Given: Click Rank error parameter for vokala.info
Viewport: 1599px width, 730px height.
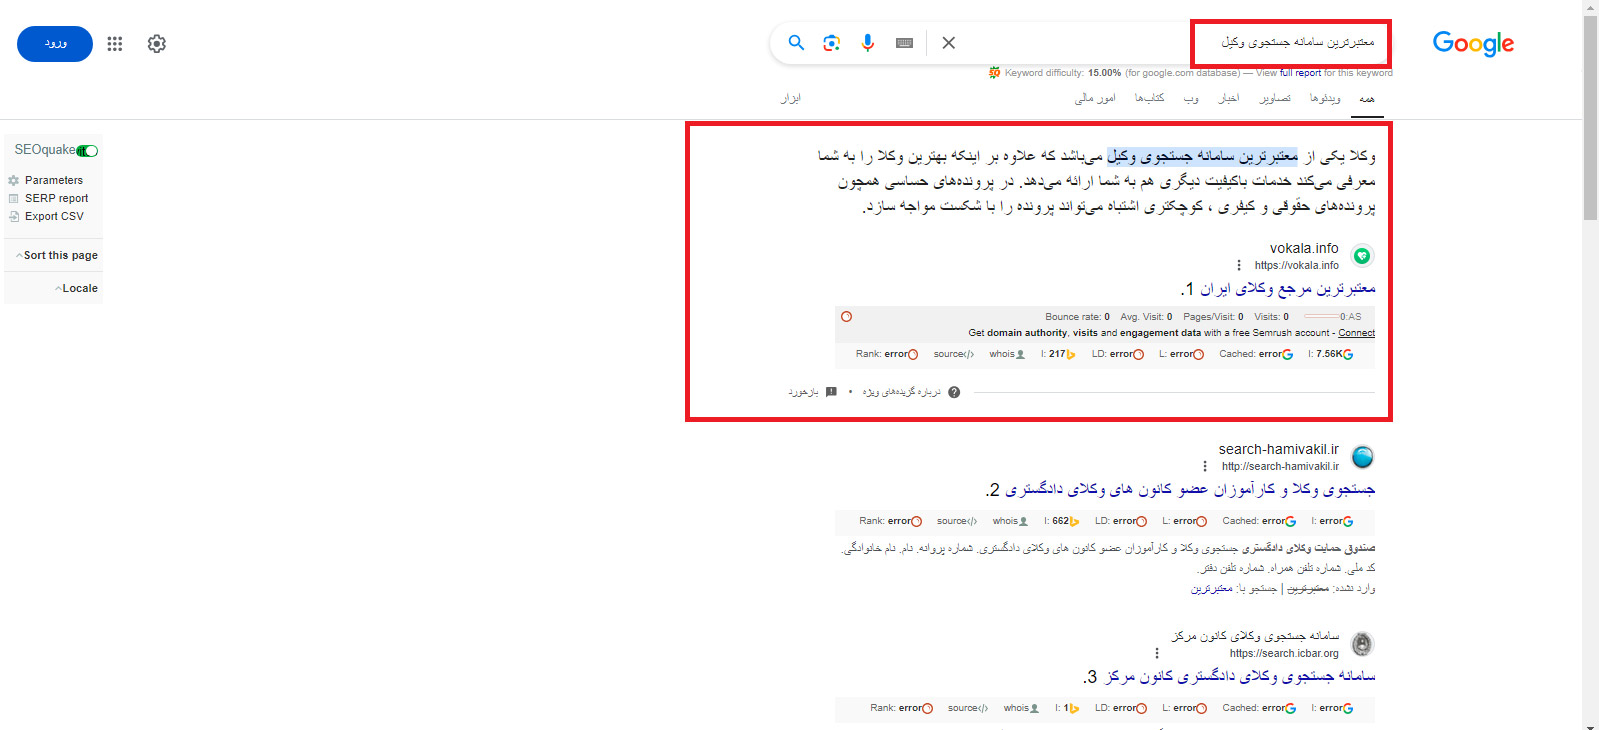Looking at the screenshot, I should 888,354.
